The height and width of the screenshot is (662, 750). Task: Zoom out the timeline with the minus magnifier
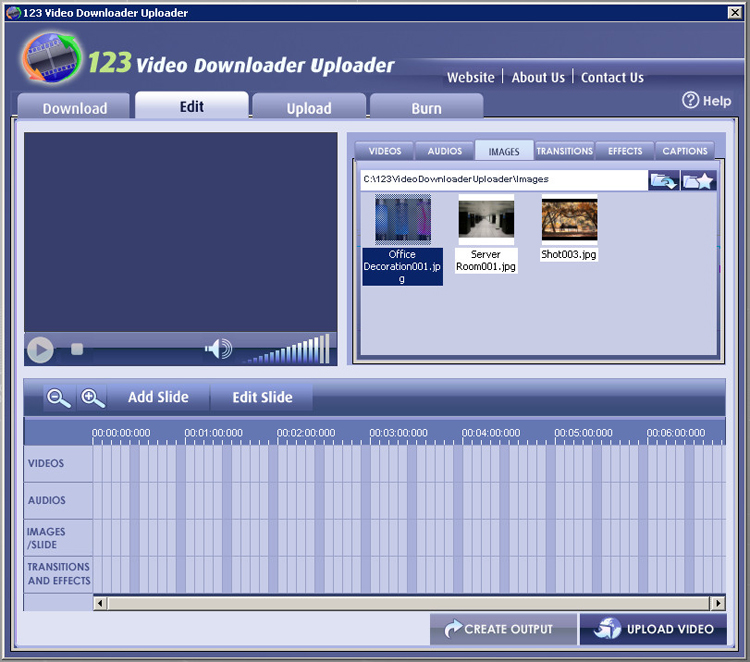coord(59,398)
